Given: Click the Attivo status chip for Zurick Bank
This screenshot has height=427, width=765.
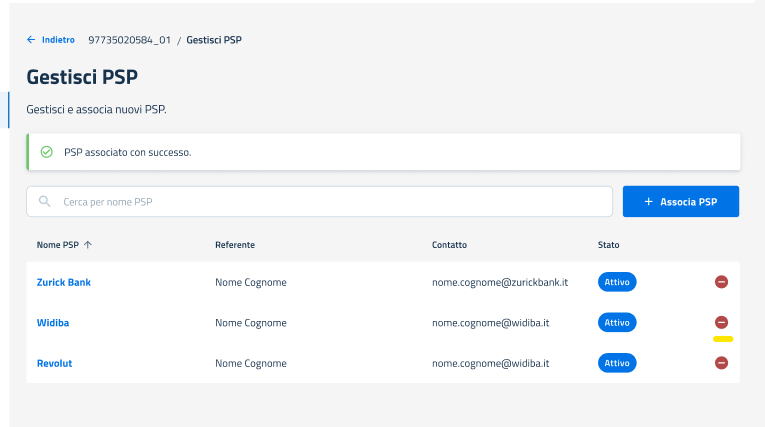Looking at the screenshot, I should 617,282.
